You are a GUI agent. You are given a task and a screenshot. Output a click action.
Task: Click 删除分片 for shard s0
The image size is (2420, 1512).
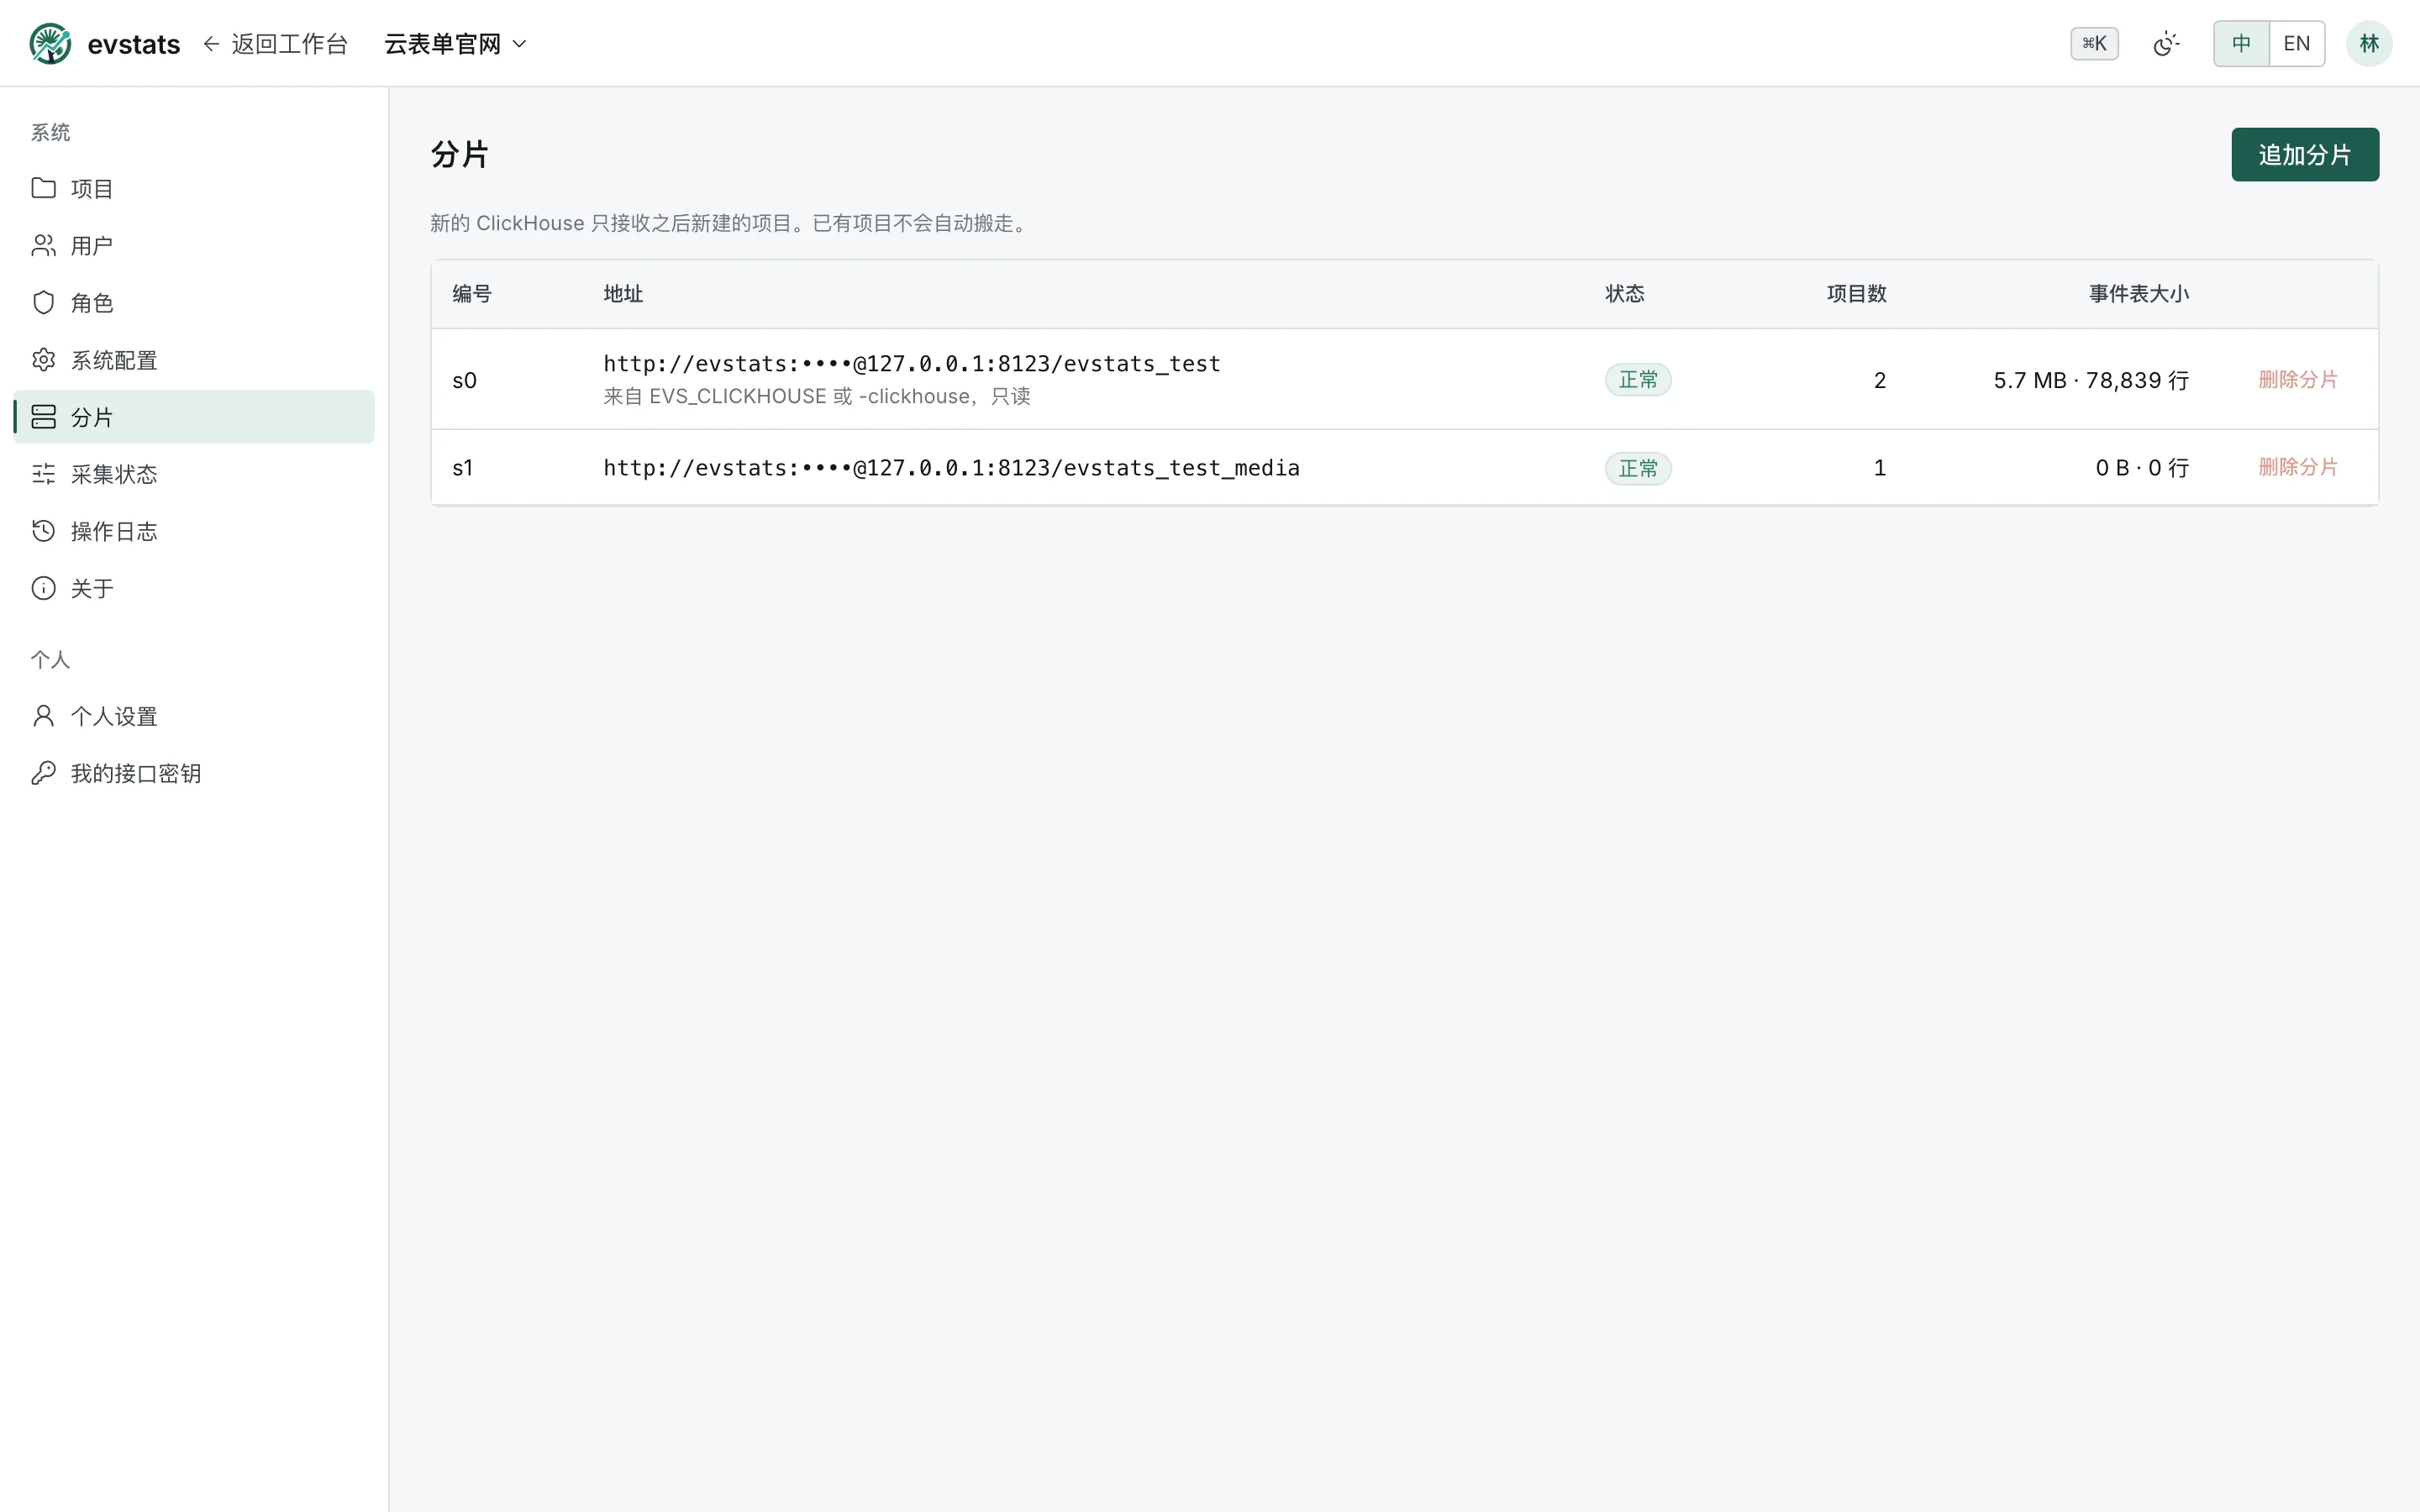click(x=2297, y=379)
